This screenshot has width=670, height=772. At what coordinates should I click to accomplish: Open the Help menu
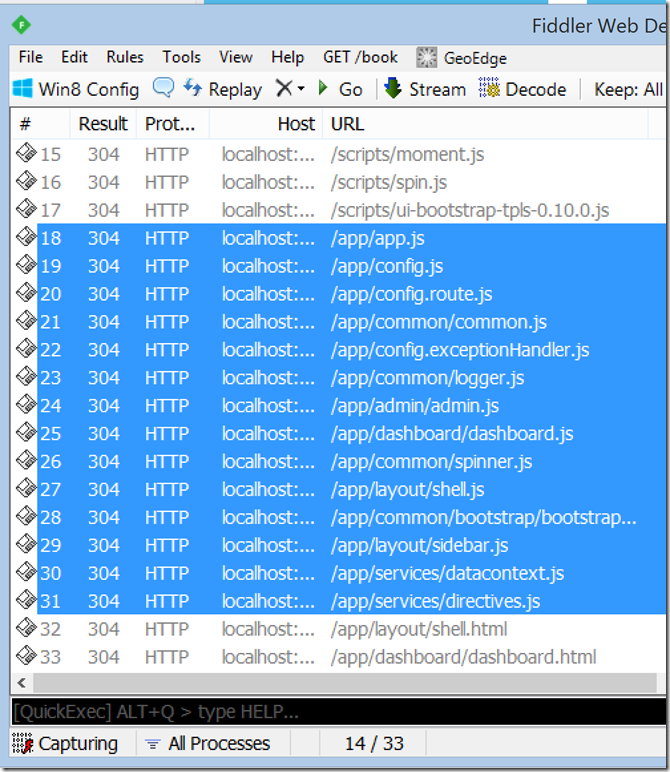pyautogui.click(x=287, y=57)
